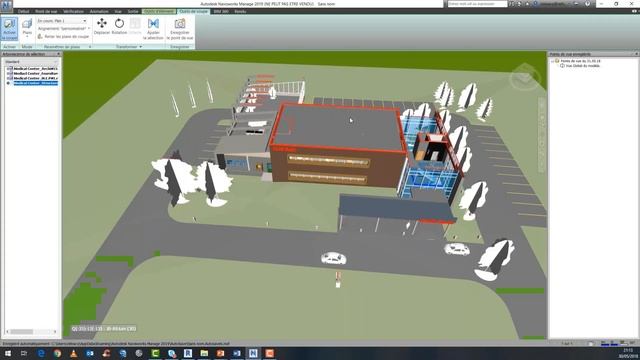Click the building's grey roof in viewport

pos(339,127)
